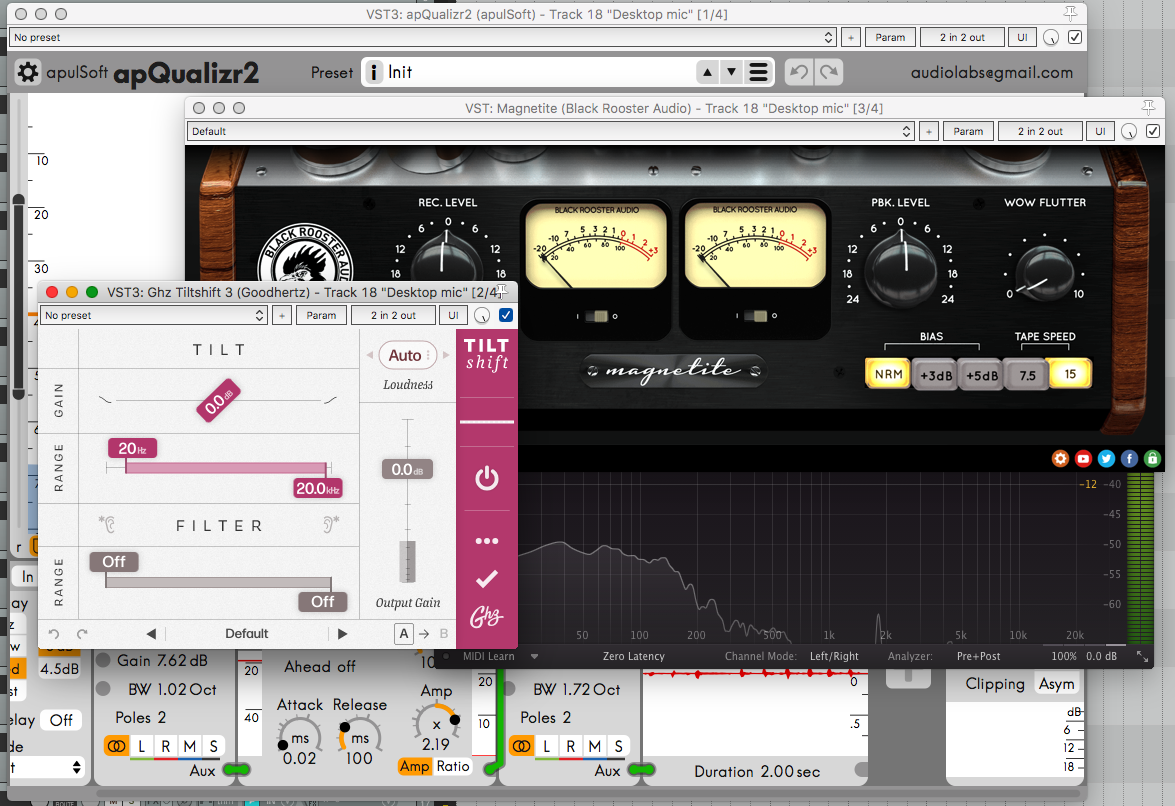
Task: Toggle the checkbox beside UI in Magnetite header
Action: pyautogui.click(x=1152, y=130)
